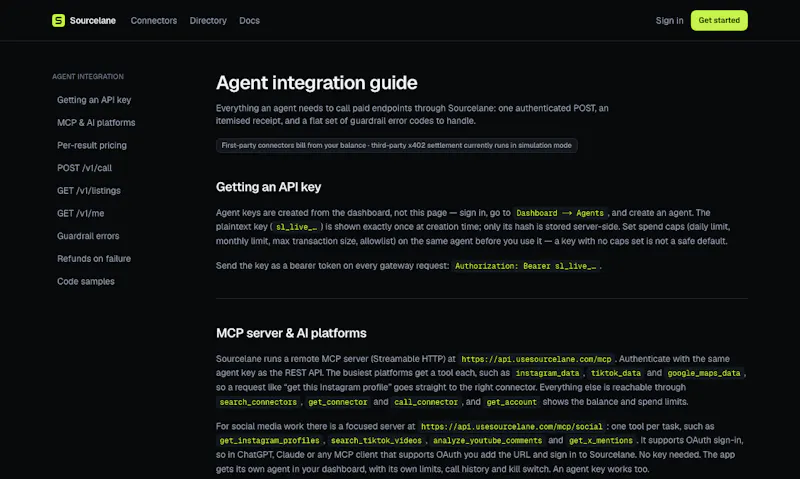Screen dimensions: 800x479
Task: Select MCP & AI platforms sidebar link
Action: [96, 122]
